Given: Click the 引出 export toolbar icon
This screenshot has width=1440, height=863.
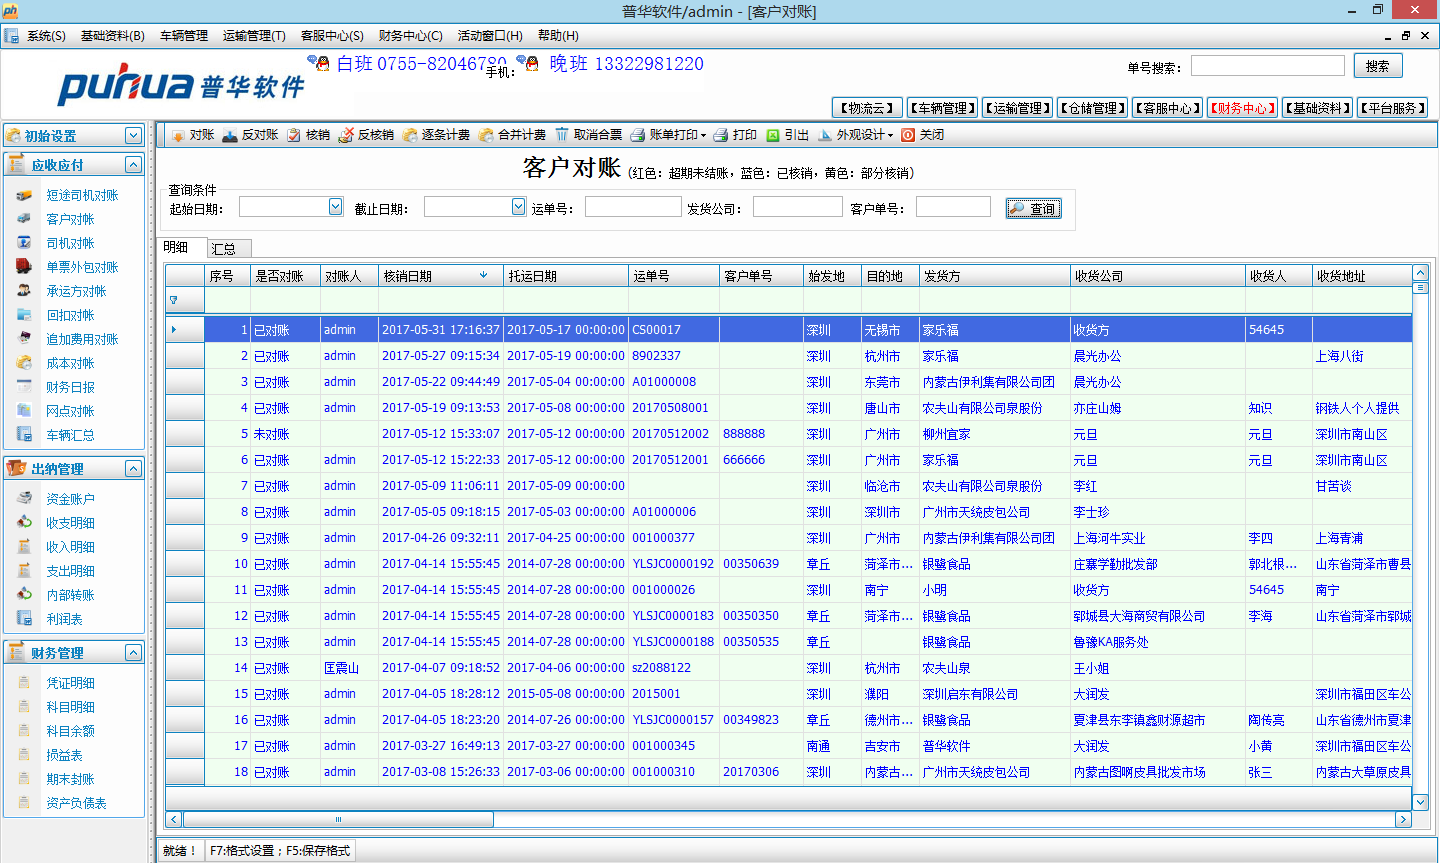Looking at the screenshot, I should pos(773,135).
